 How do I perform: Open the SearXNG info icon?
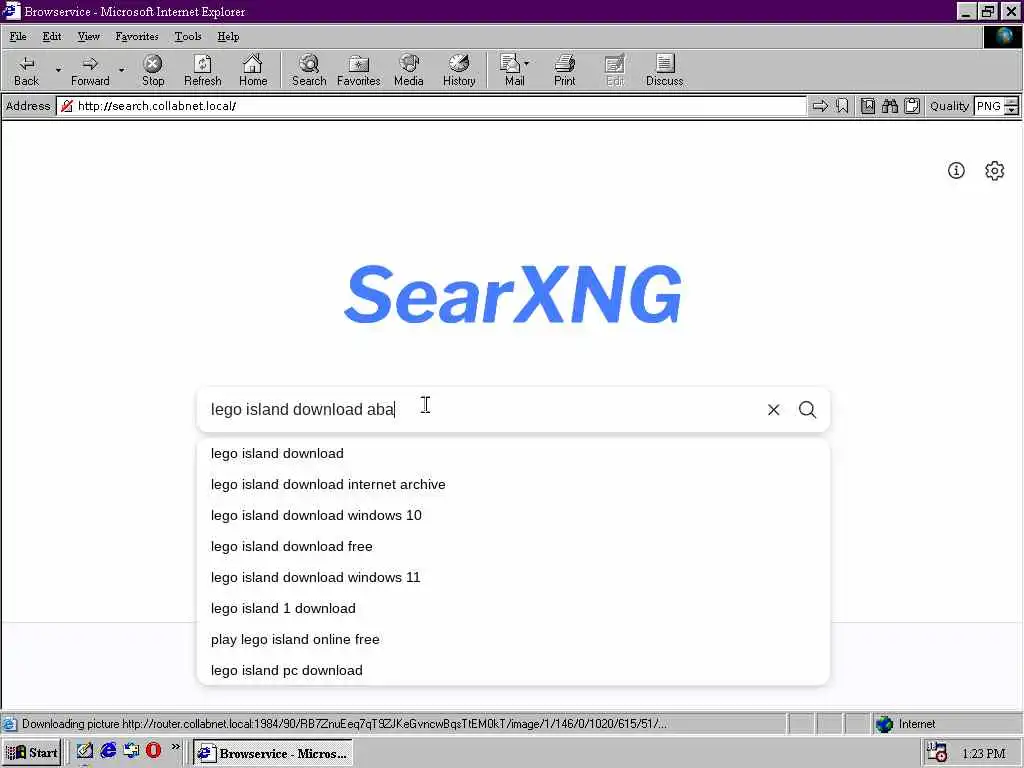pyautogui.click(x=956, y=170)
